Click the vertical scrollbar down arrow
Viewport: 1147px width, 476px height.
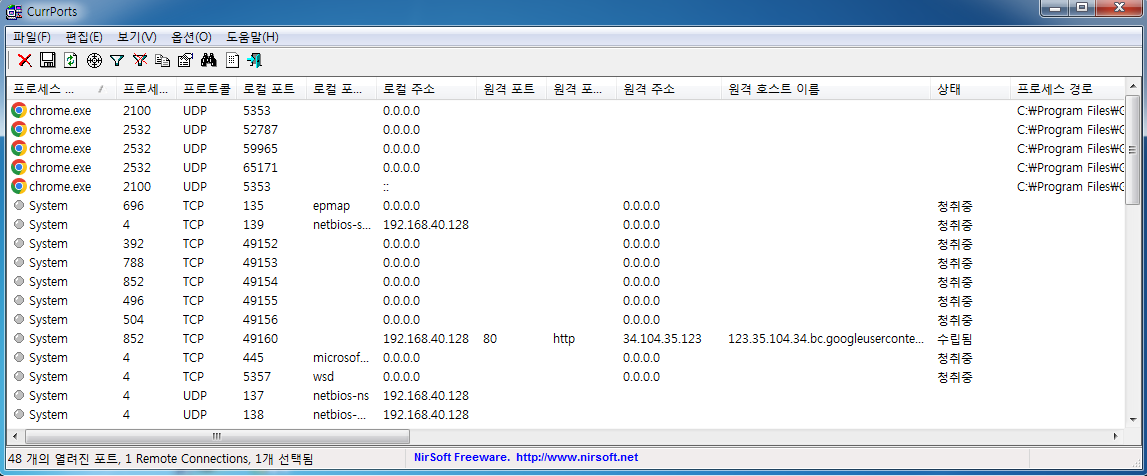[x=1132, y=422]
